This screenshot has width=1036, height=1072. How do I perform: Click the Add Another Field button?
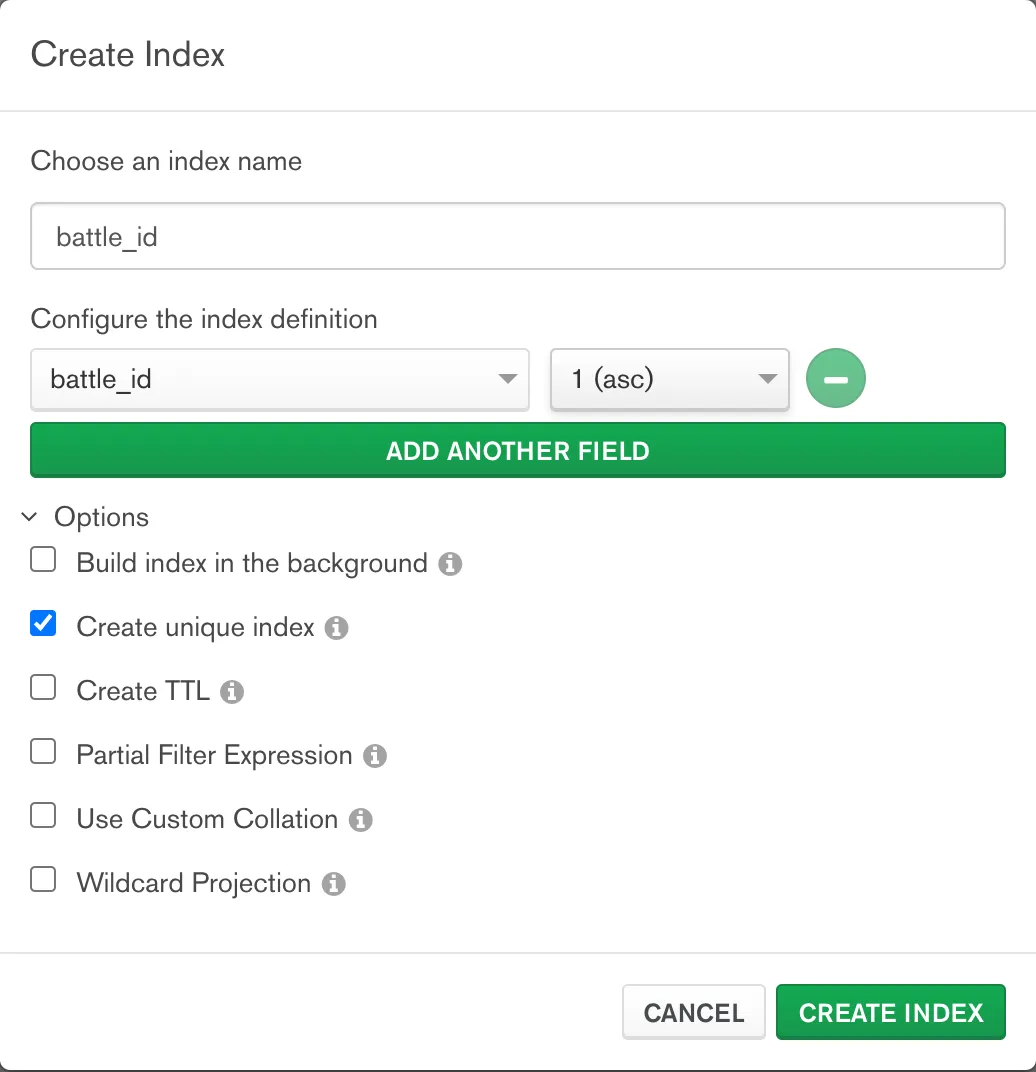click(x=518, y=450)
